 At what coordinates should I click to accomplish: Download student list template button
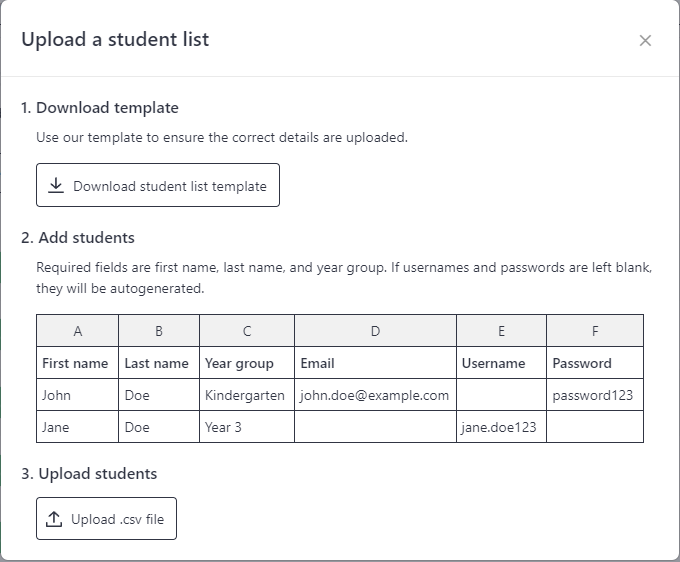coord(158,185)
